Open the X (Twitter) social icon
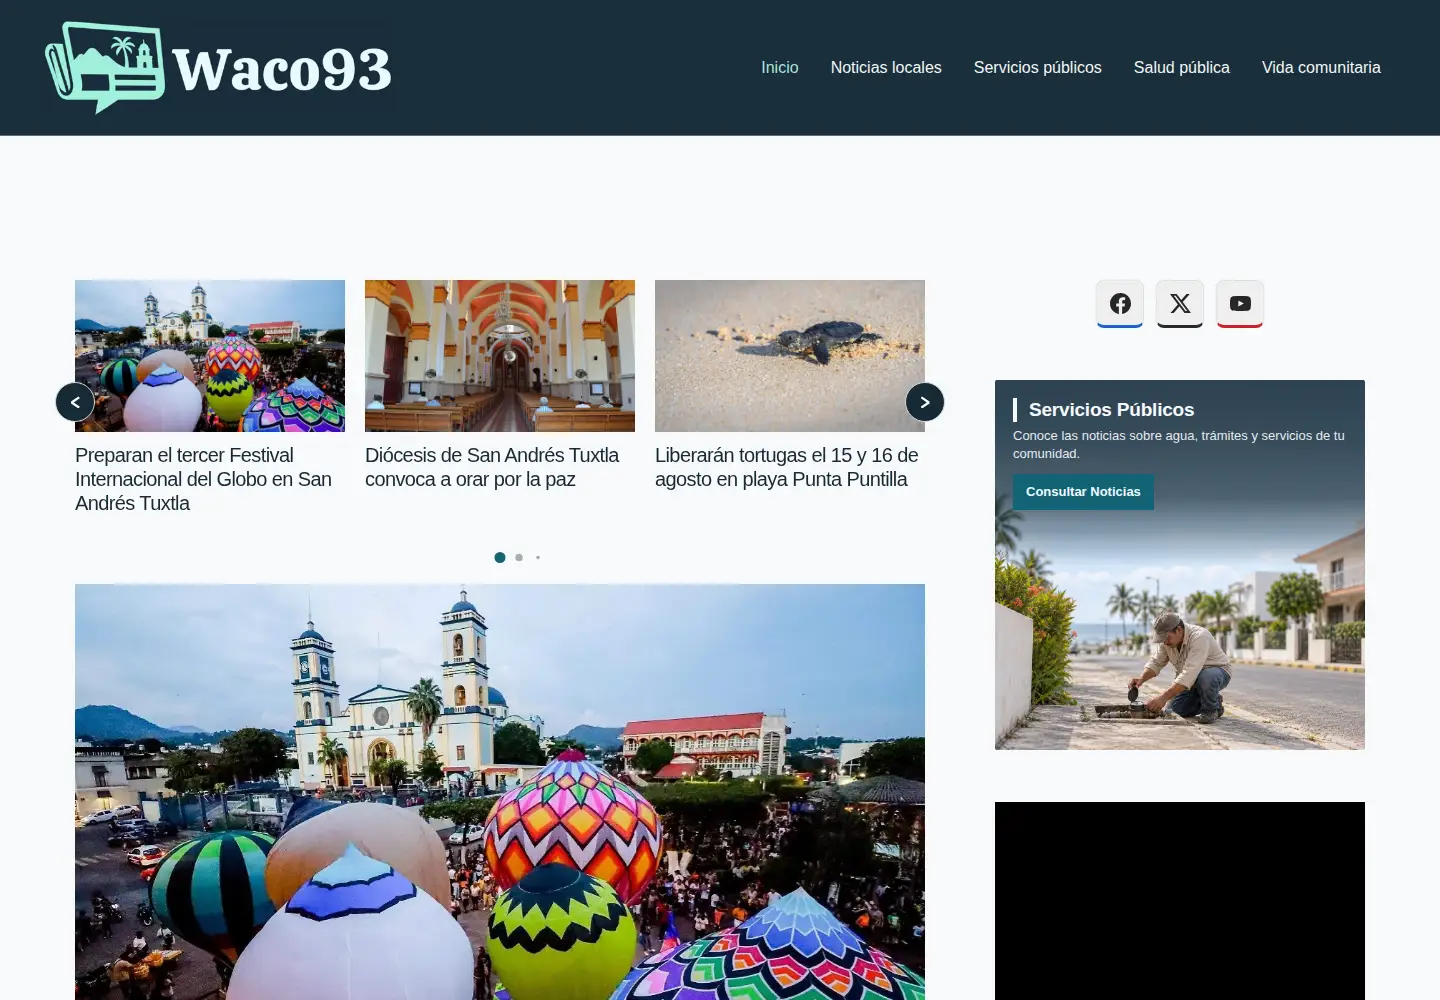The height and width of the screenshot is (1000, 1440). point(1180,304)
